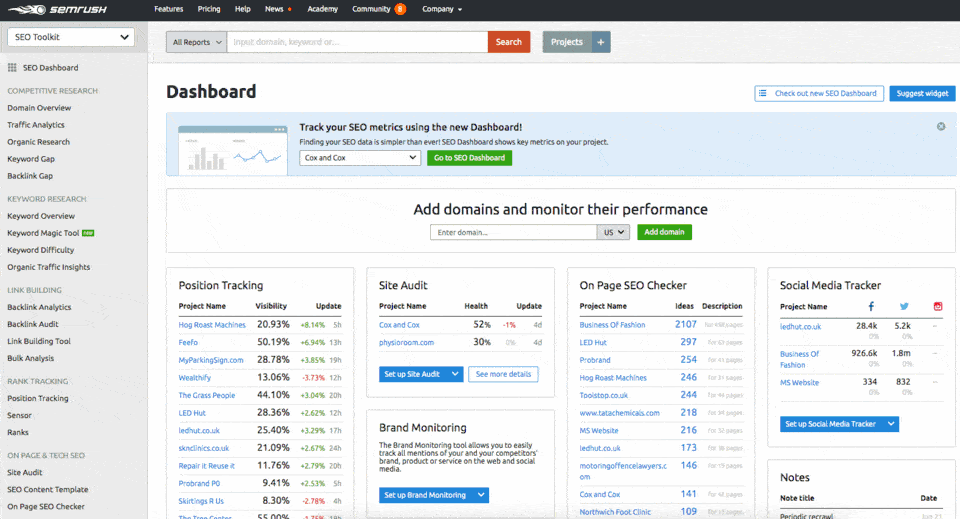
Task: Open The Grass People project link
Action: (206, 395)
